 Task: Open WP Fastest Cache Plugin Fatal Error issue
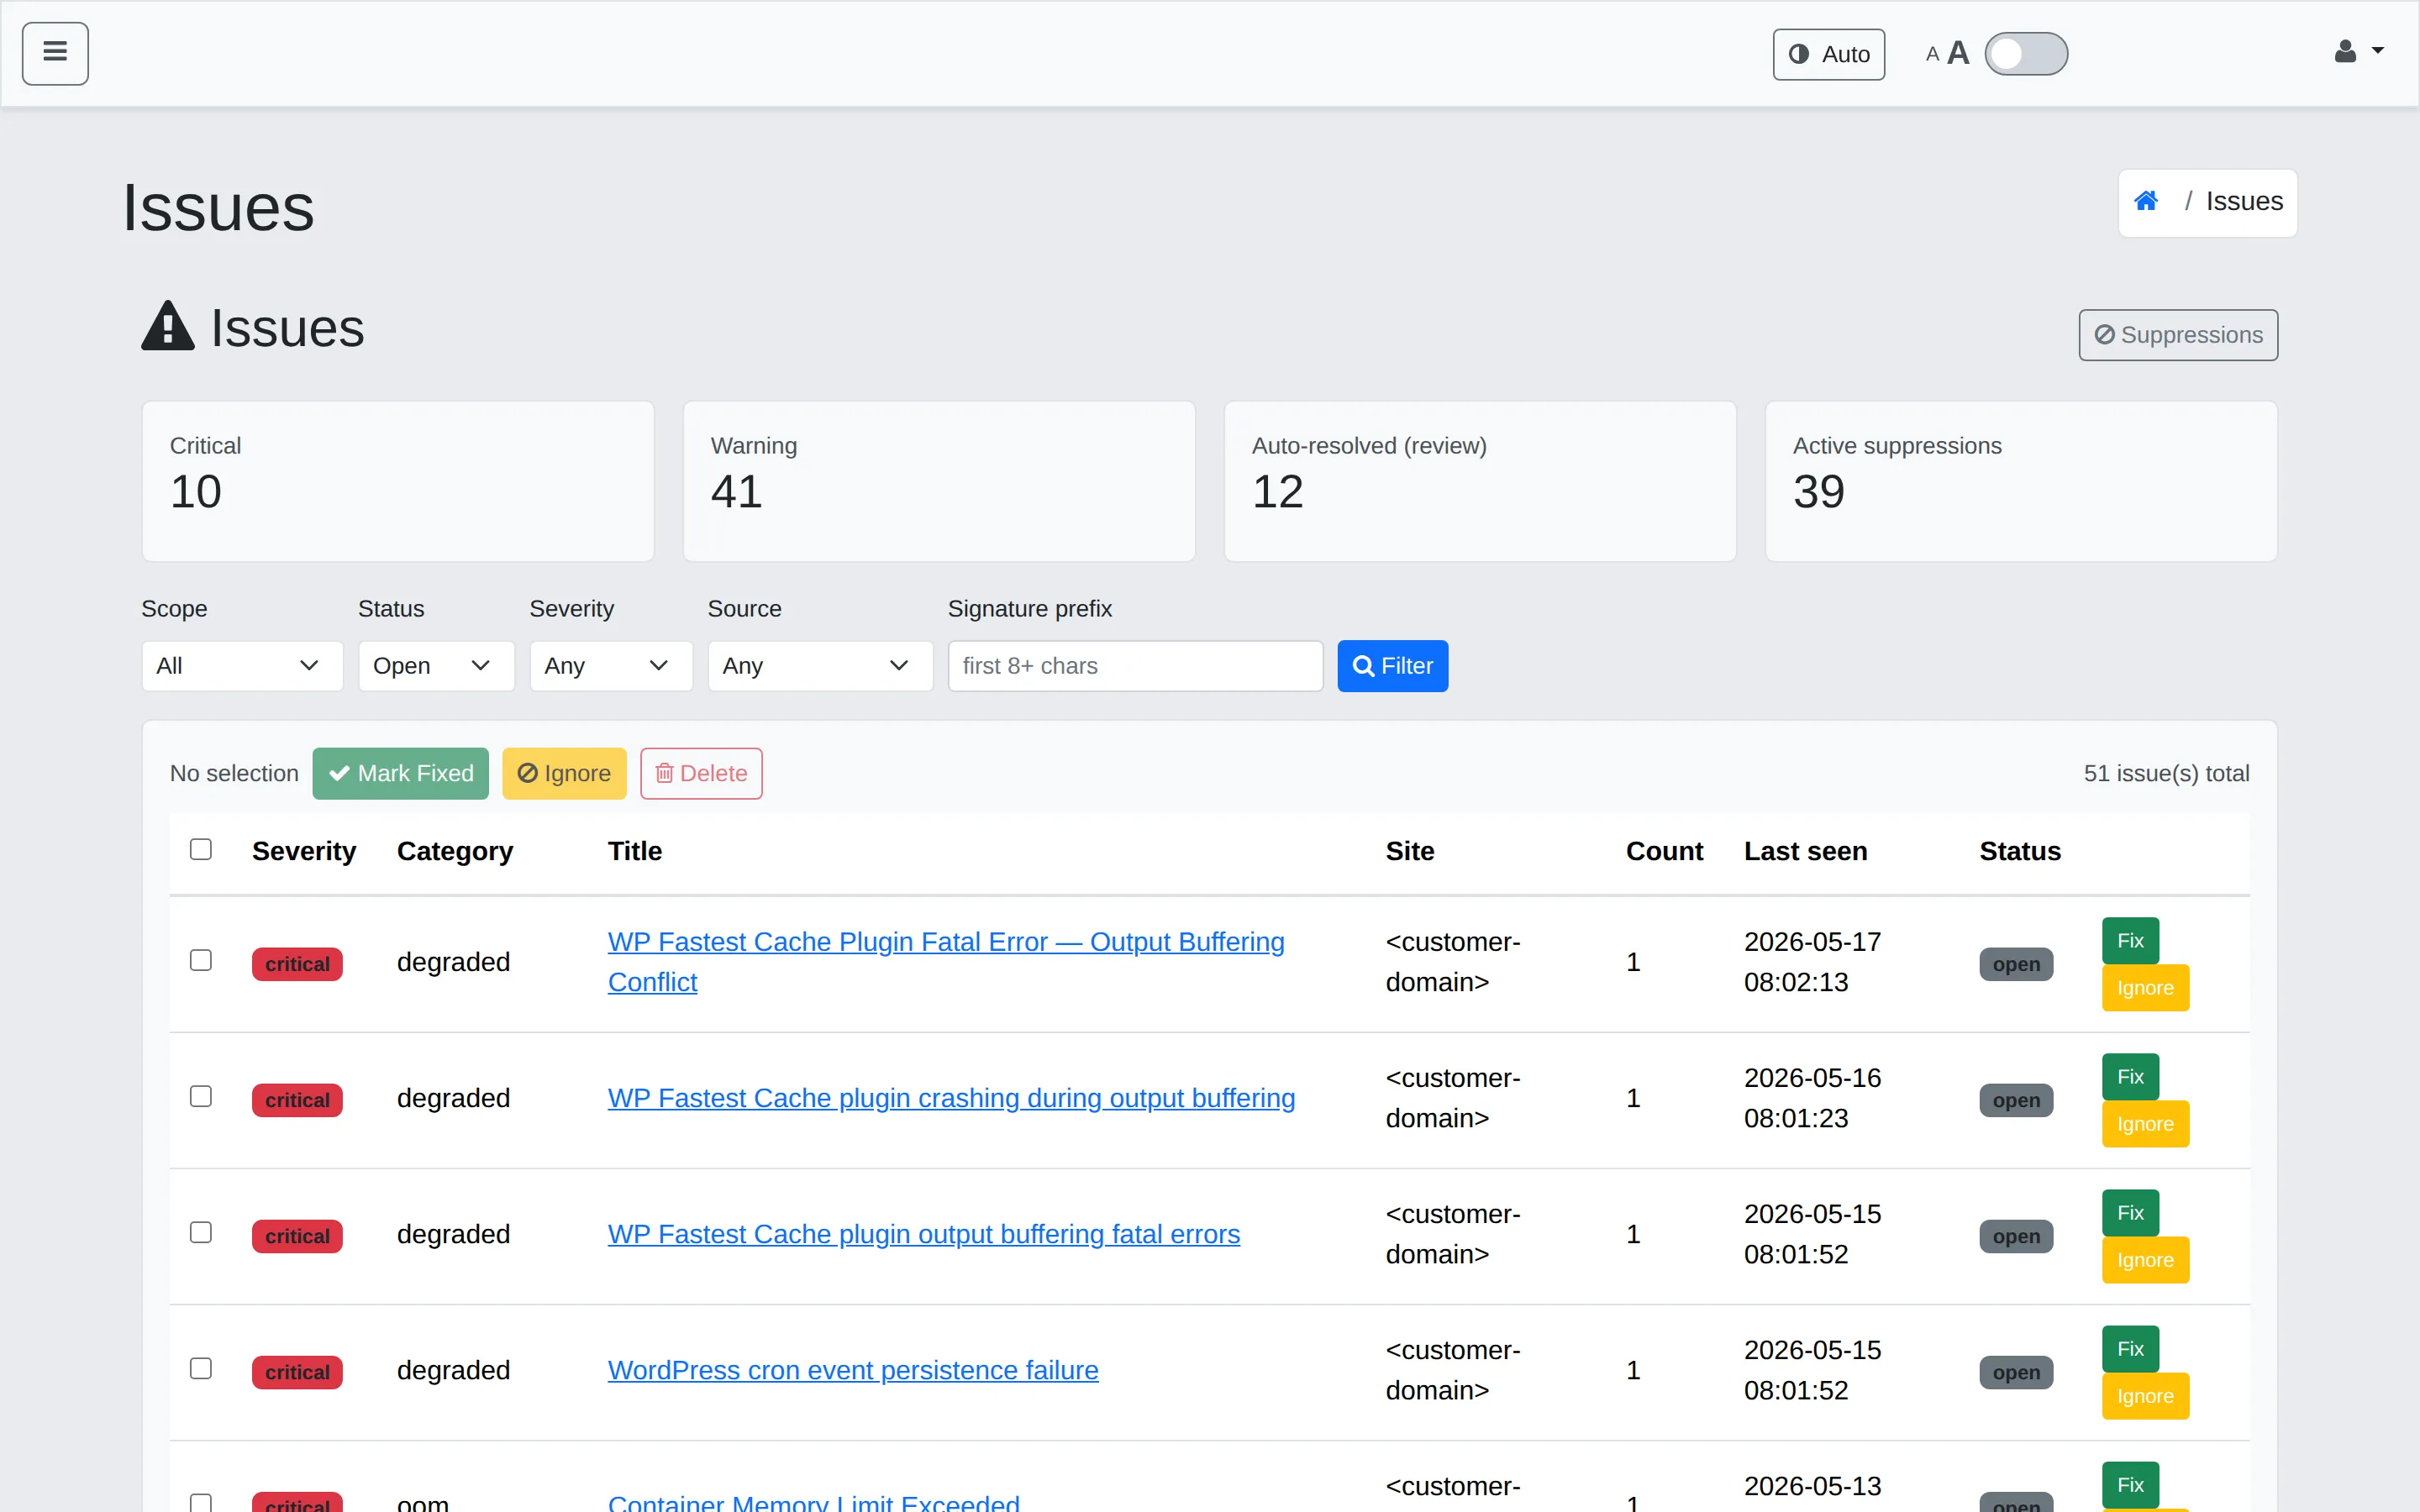[946, 961]
